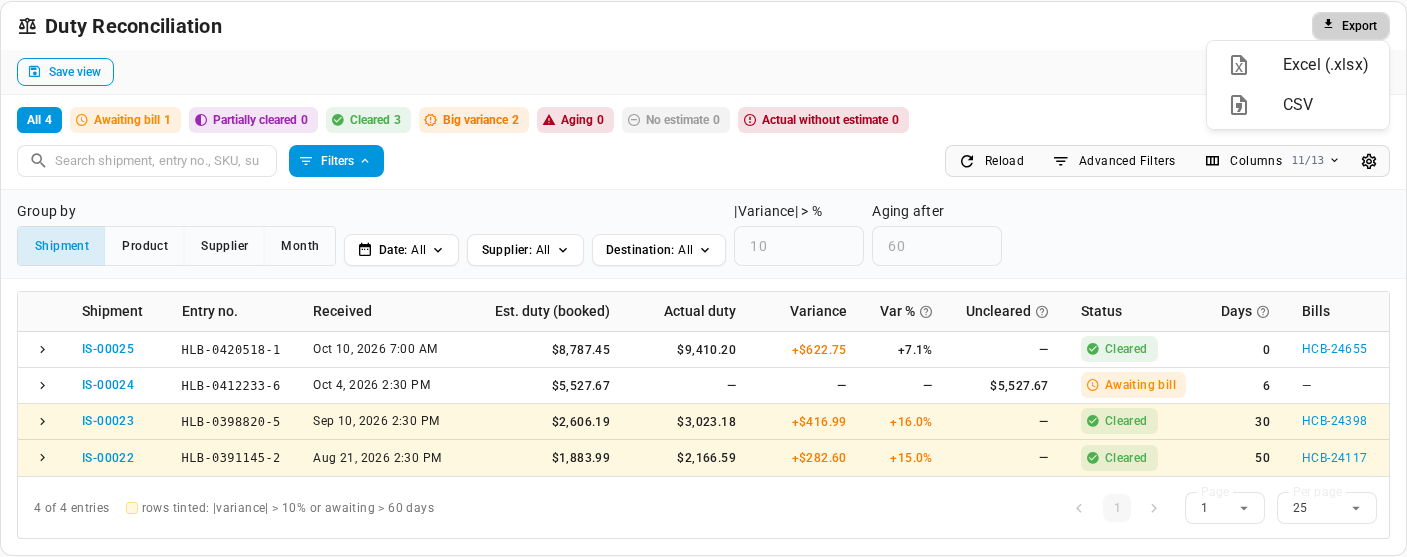Open Advanced Filters
Screen dimensions: 1407x557
[x=1114, y=161]
